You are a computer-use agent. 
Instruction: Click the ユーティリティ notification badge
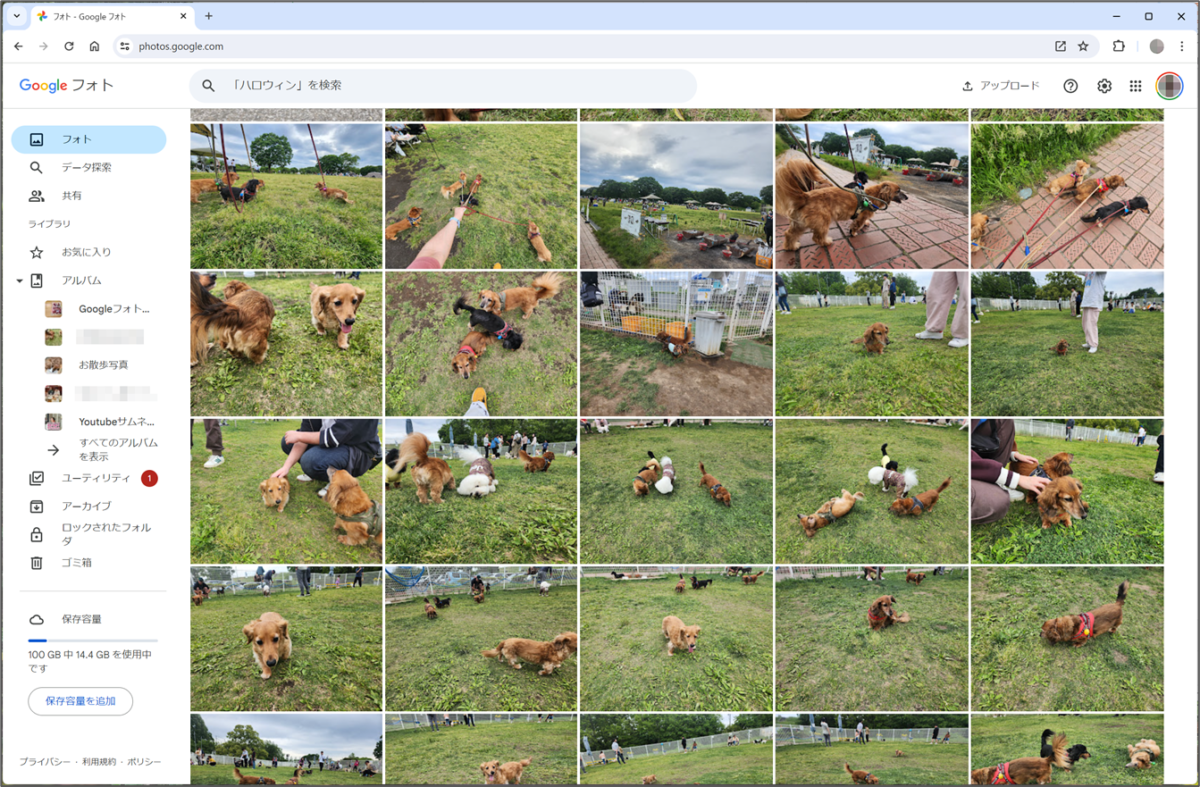tap(149, 478)
